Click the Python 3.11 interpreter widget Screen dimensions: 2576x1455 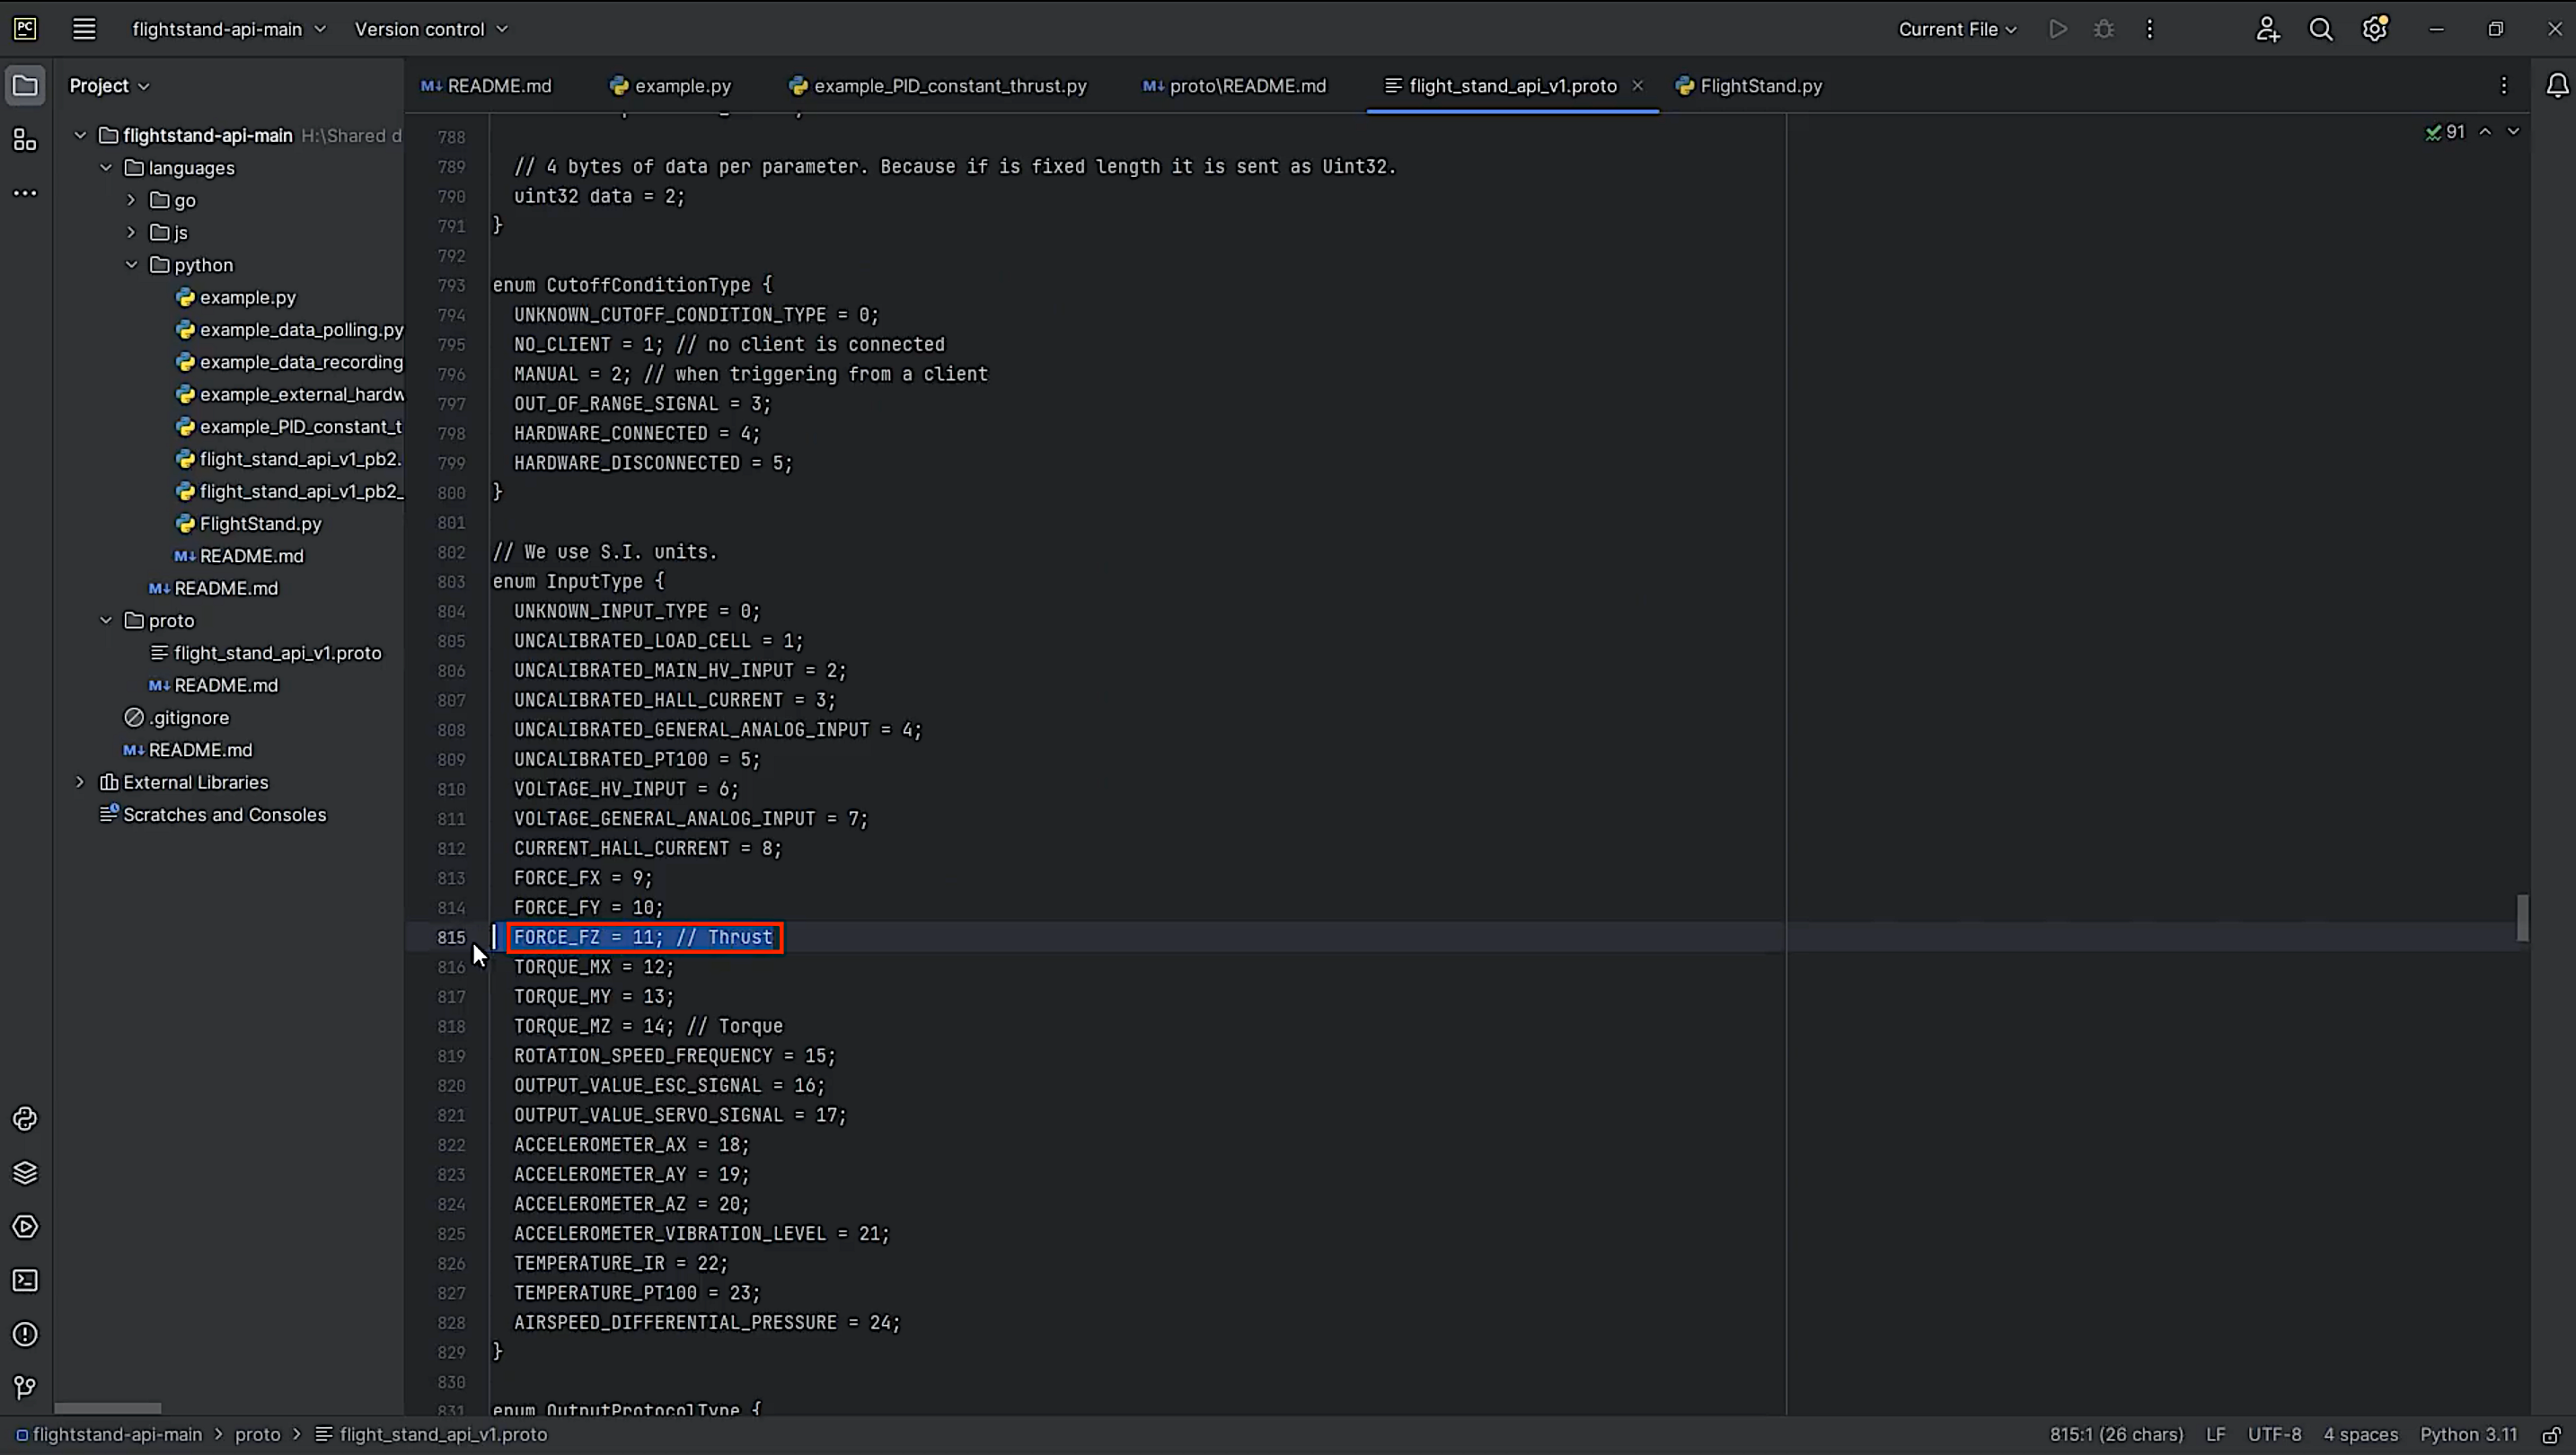pyautogui.click(x=2467, y=1434)
